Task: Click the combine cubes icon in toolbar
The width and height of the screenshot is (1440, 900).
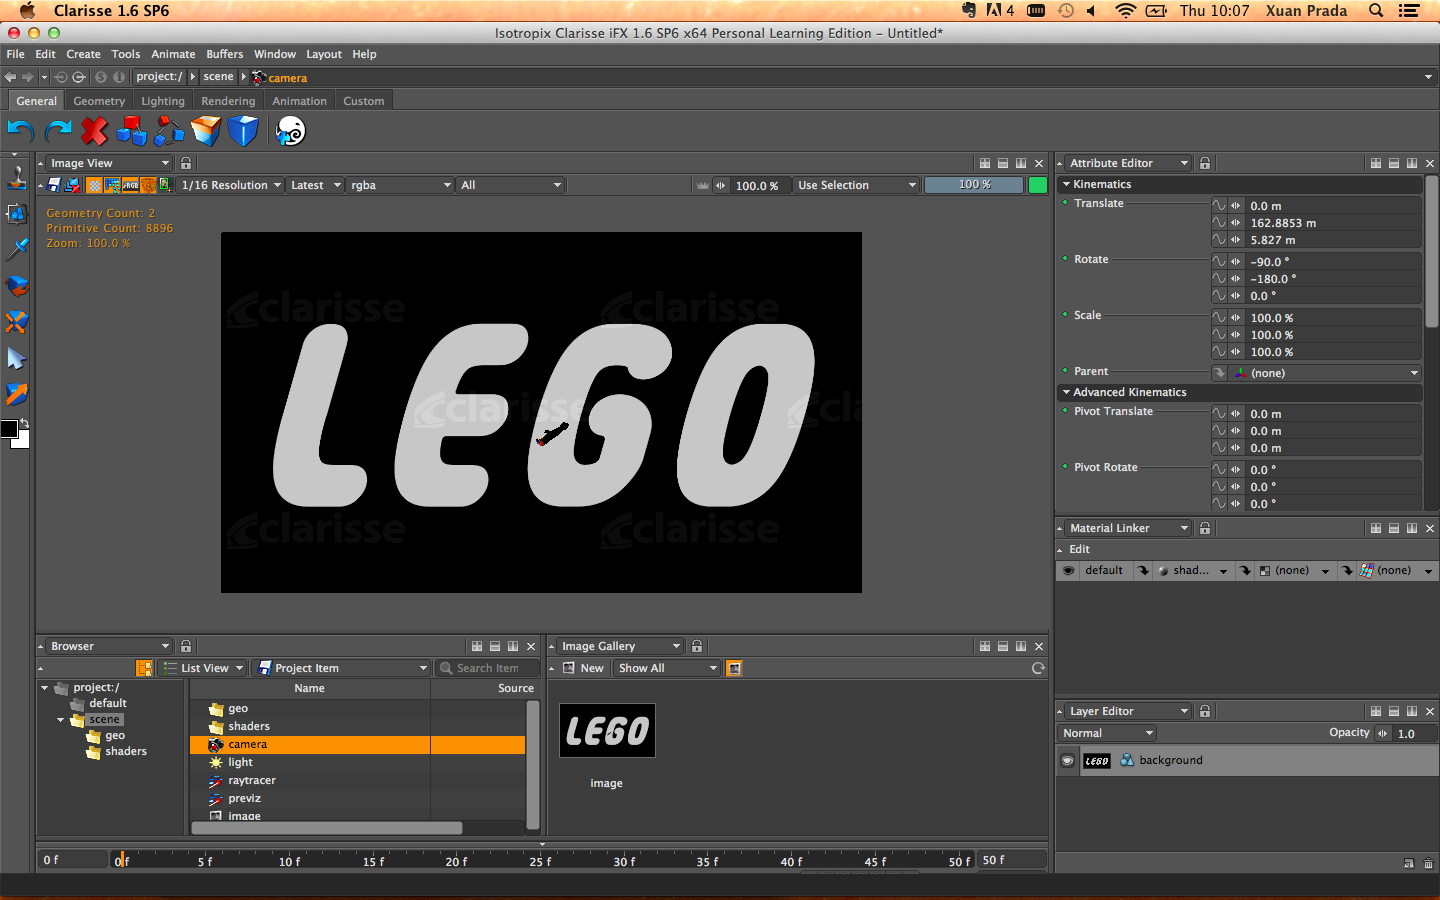Action: tap(131, 131)
